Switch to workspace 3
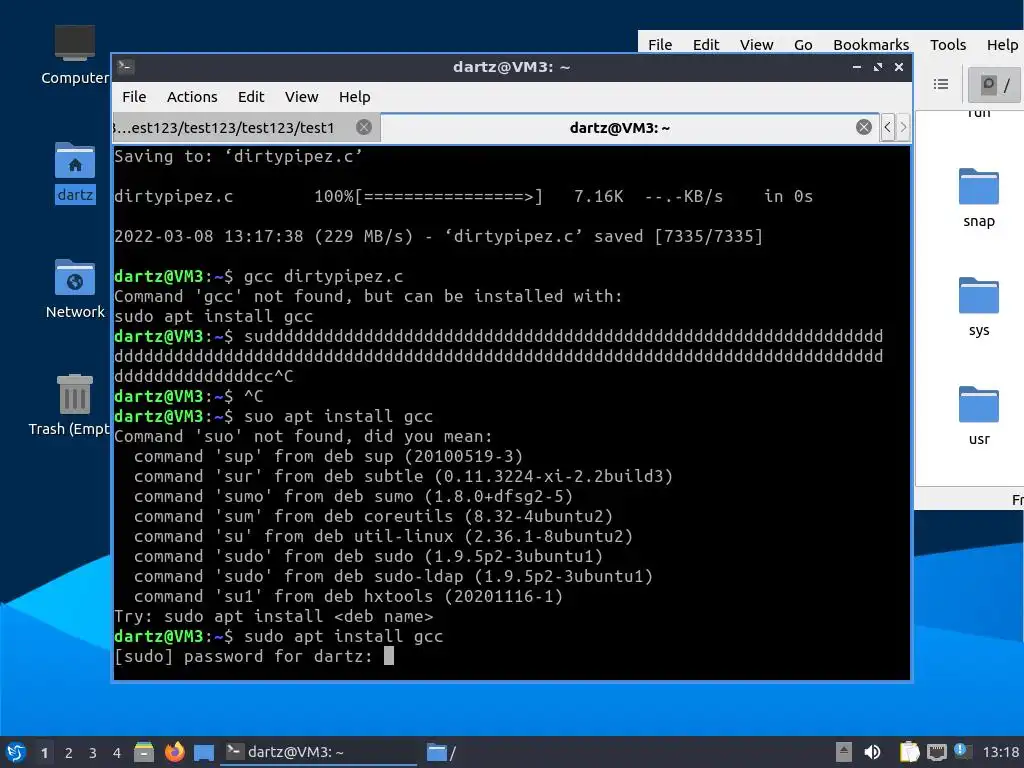 click(x=92, y=753)
